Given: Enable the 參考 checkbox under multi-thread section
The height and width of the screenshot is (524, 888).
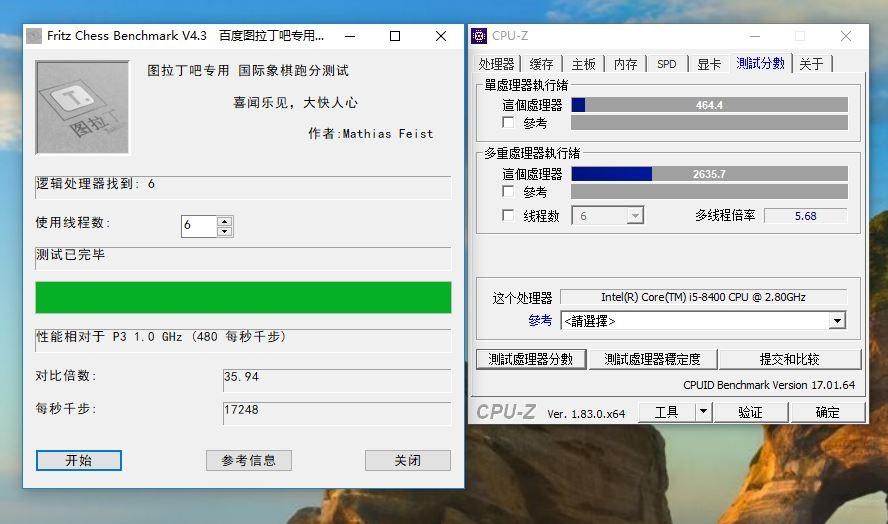Looking at the screenshot, I should [509, 191].
